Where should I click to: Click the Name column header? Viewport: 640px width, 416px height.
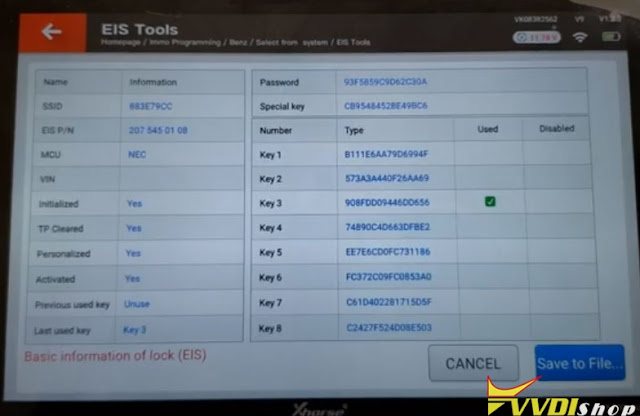[56, 82]
